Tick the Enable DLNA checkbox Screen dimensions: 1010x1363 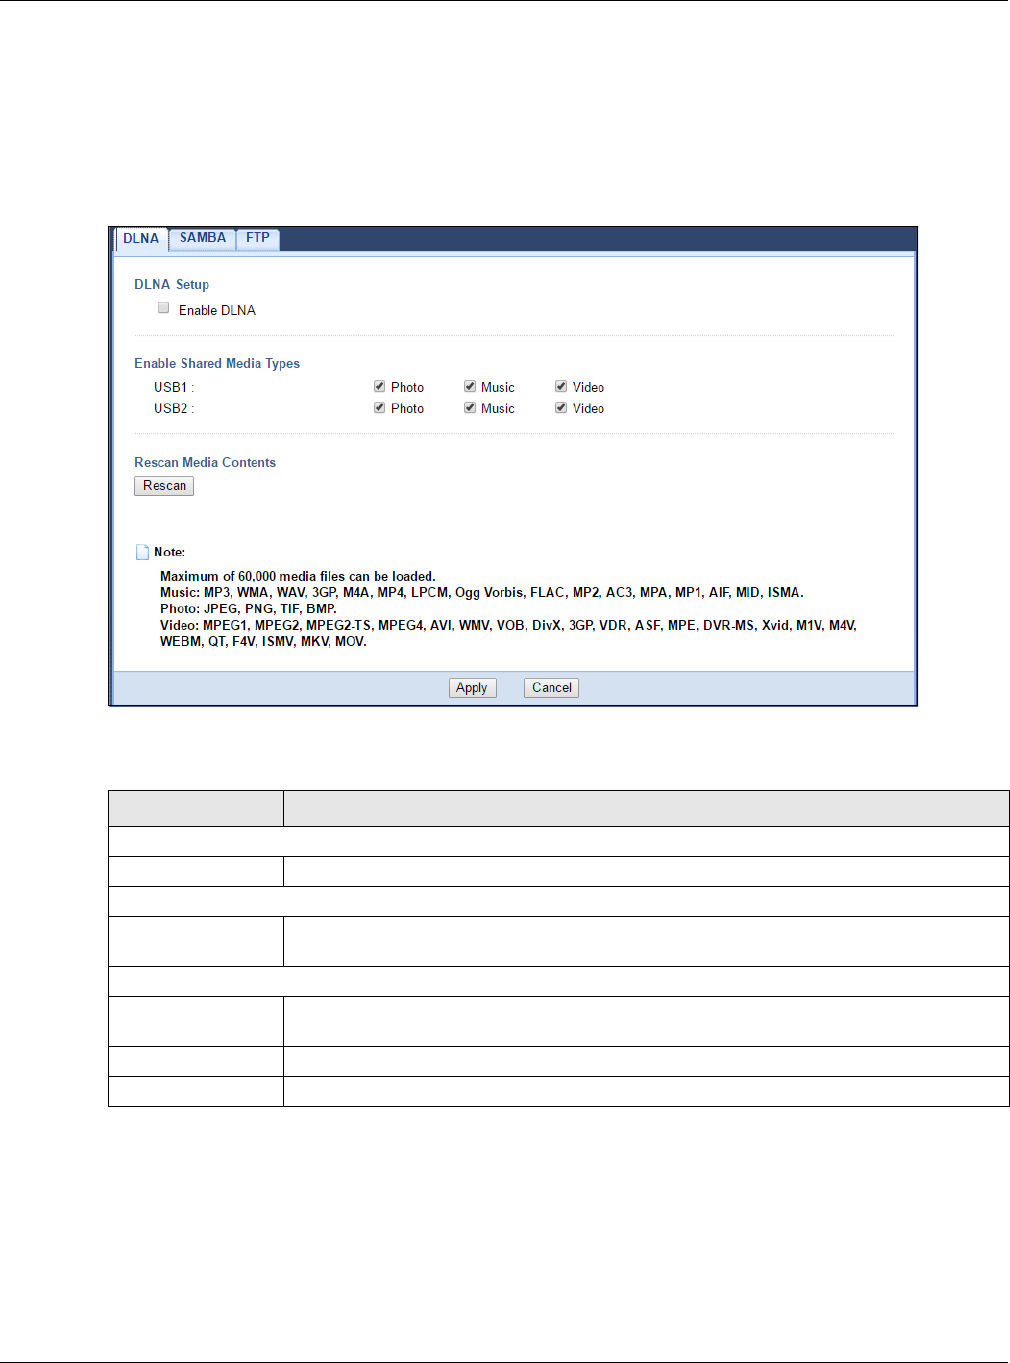coord(164,308)
